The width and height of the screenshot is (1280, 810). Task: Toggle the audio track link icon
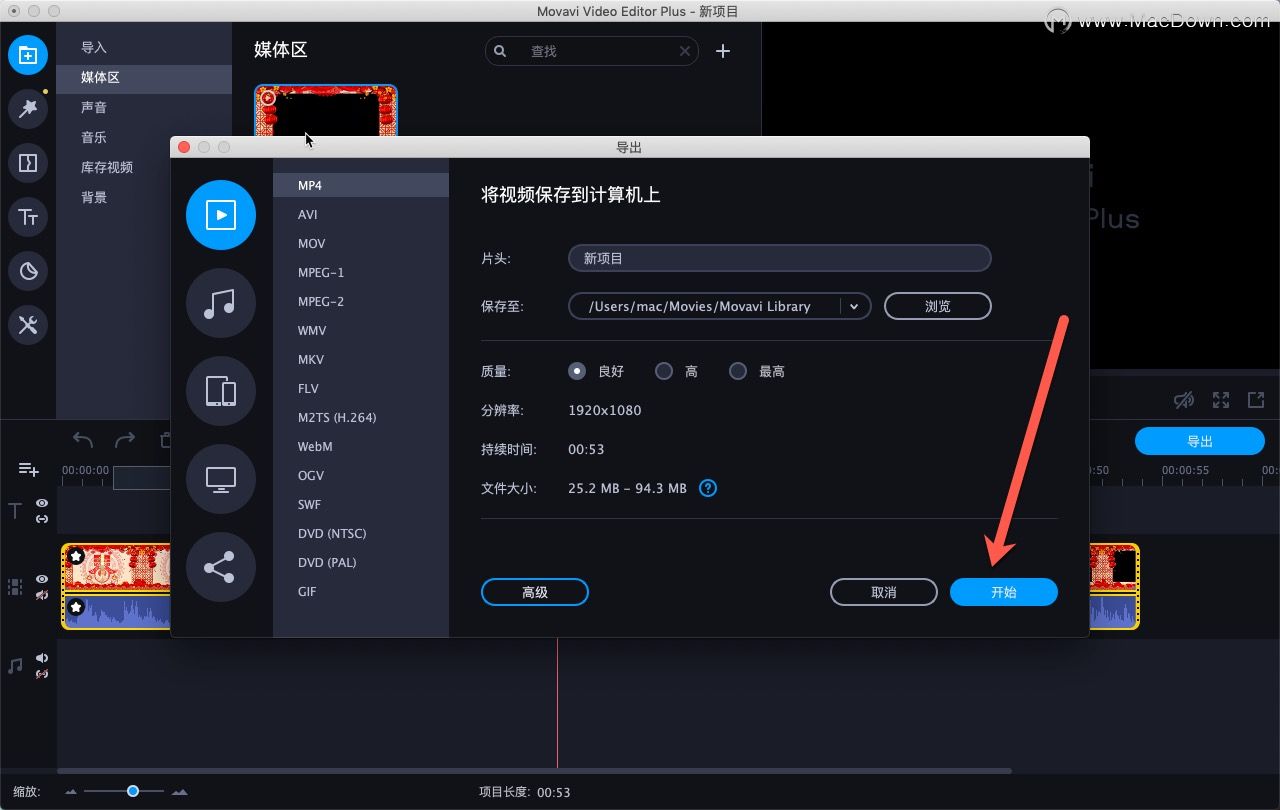(42, 674)
